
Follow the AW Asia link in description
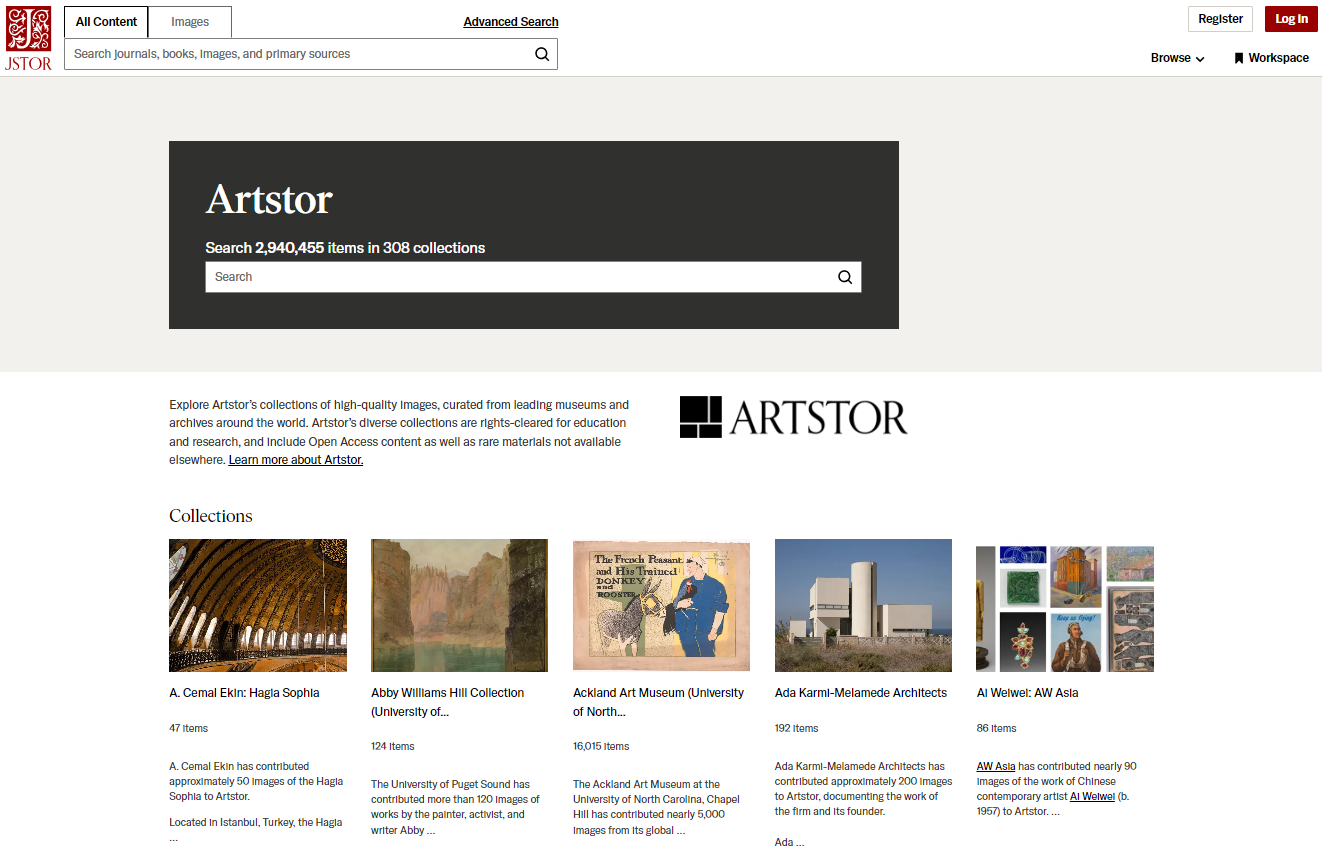(x=996, y=767)
